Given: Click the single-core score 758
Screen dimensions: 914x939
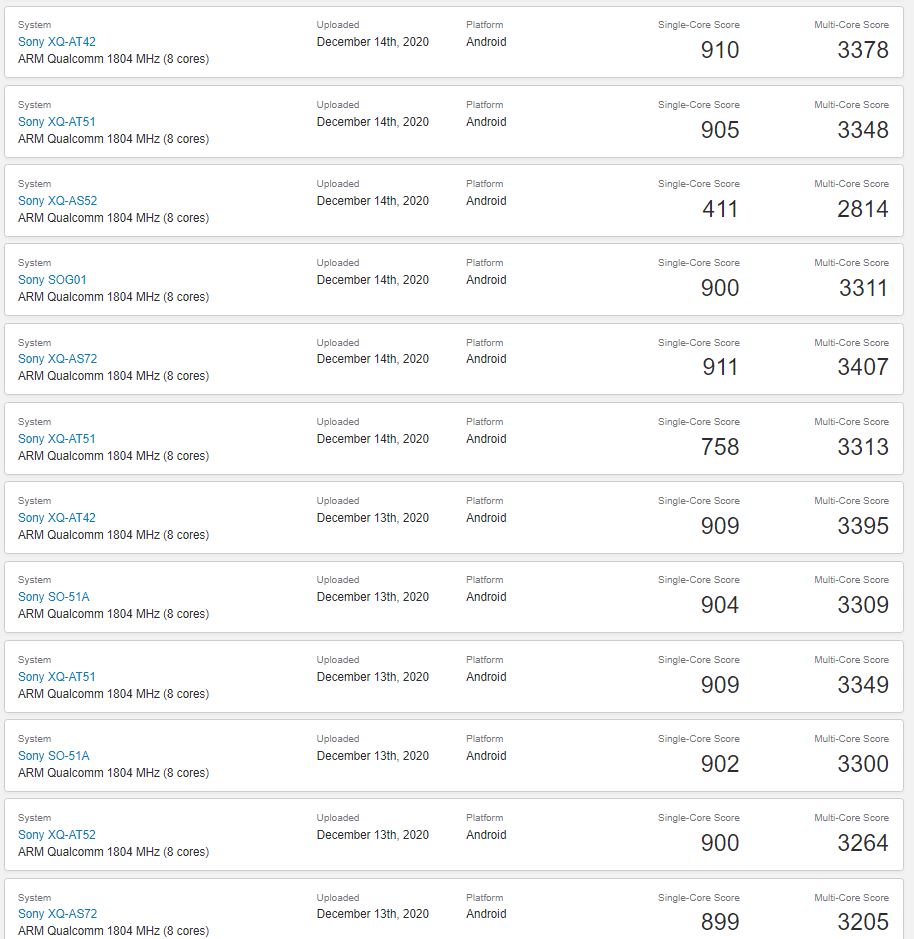Looking at the screenshot, I should 720,447.
